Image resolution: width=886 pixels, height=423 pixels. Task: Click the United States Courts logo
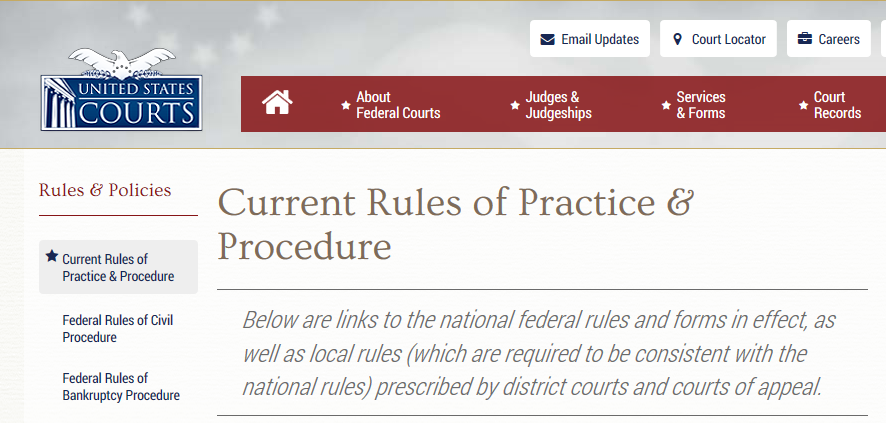click(121, 89)
